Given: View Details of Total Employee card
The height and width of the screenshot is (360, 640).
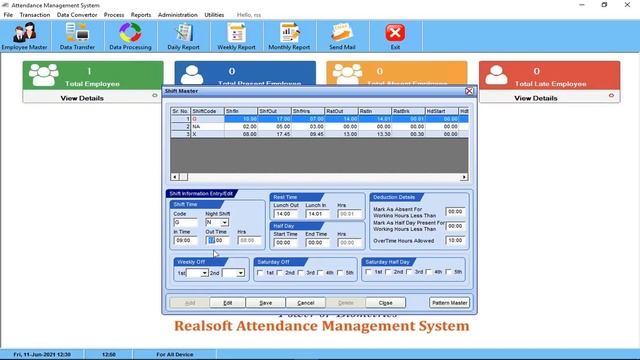Looking at the screenshot, I should (82, 98).
